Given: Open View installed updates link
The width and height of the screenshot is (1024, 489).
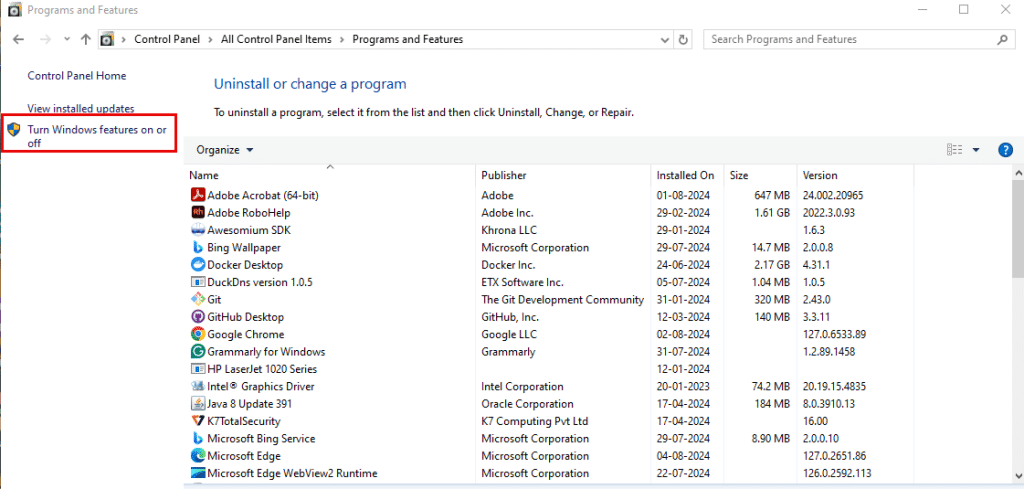Looking at the screenshot, I should click(x=80, y=108).
